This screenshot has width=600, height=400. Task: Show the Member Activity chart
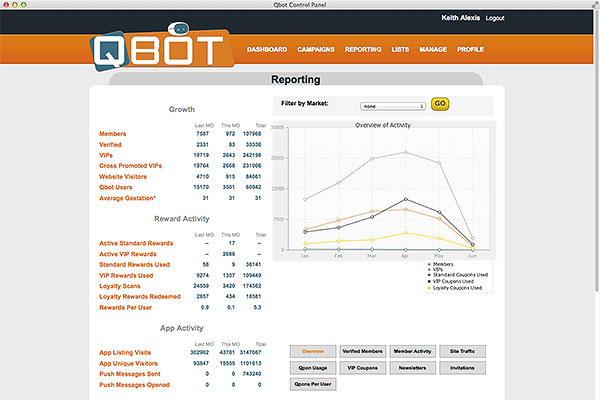pyautogui.click(x=412, y=351)
